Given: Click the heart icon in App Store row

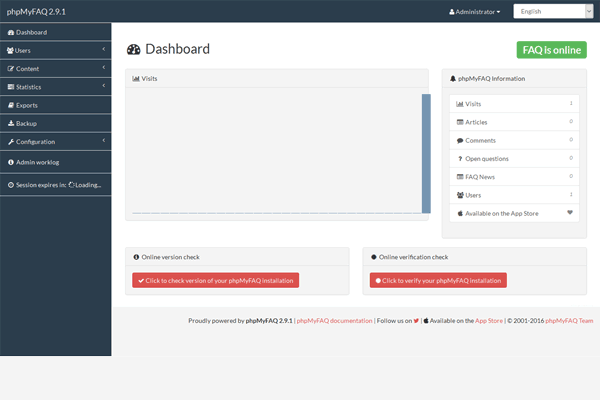Looking at the screenshot, I should point(570,212).
